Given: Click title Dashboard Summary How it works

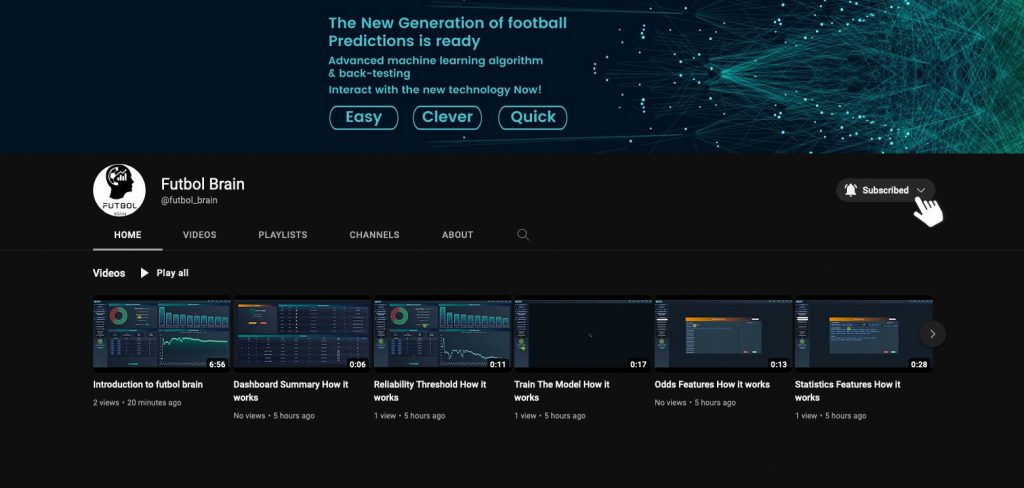Looking at the screenshot, I should click(291, 391).
